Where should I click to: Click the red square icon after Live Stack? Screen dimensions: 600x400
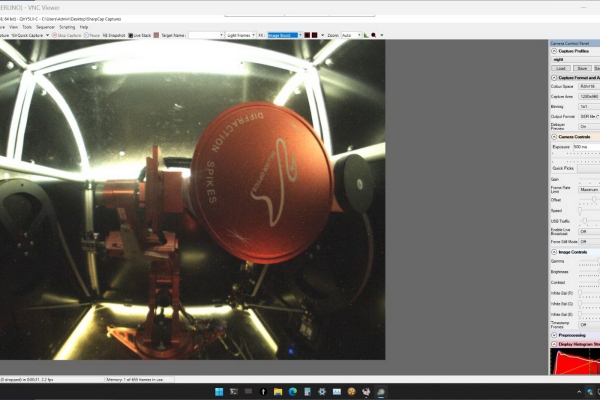click(156, 35)
